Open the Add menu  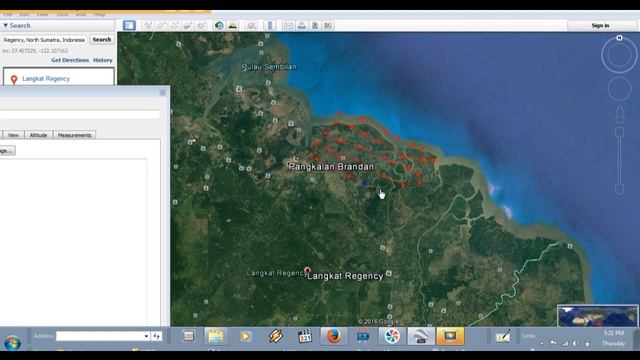tap(81, 14)
